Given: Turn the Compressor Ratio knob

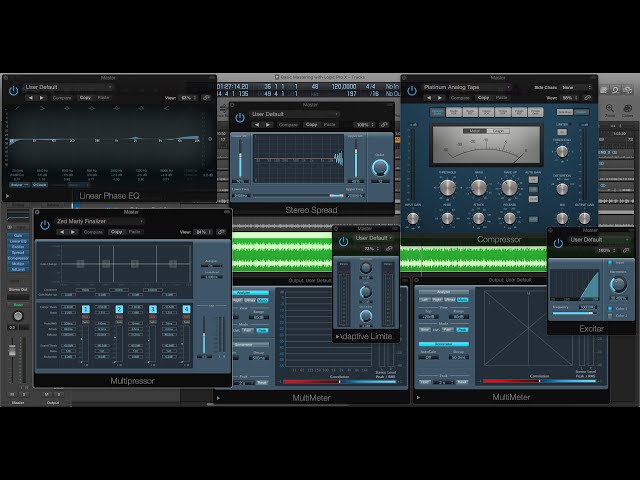Looking at the screenshot, I should pos(478,188).
